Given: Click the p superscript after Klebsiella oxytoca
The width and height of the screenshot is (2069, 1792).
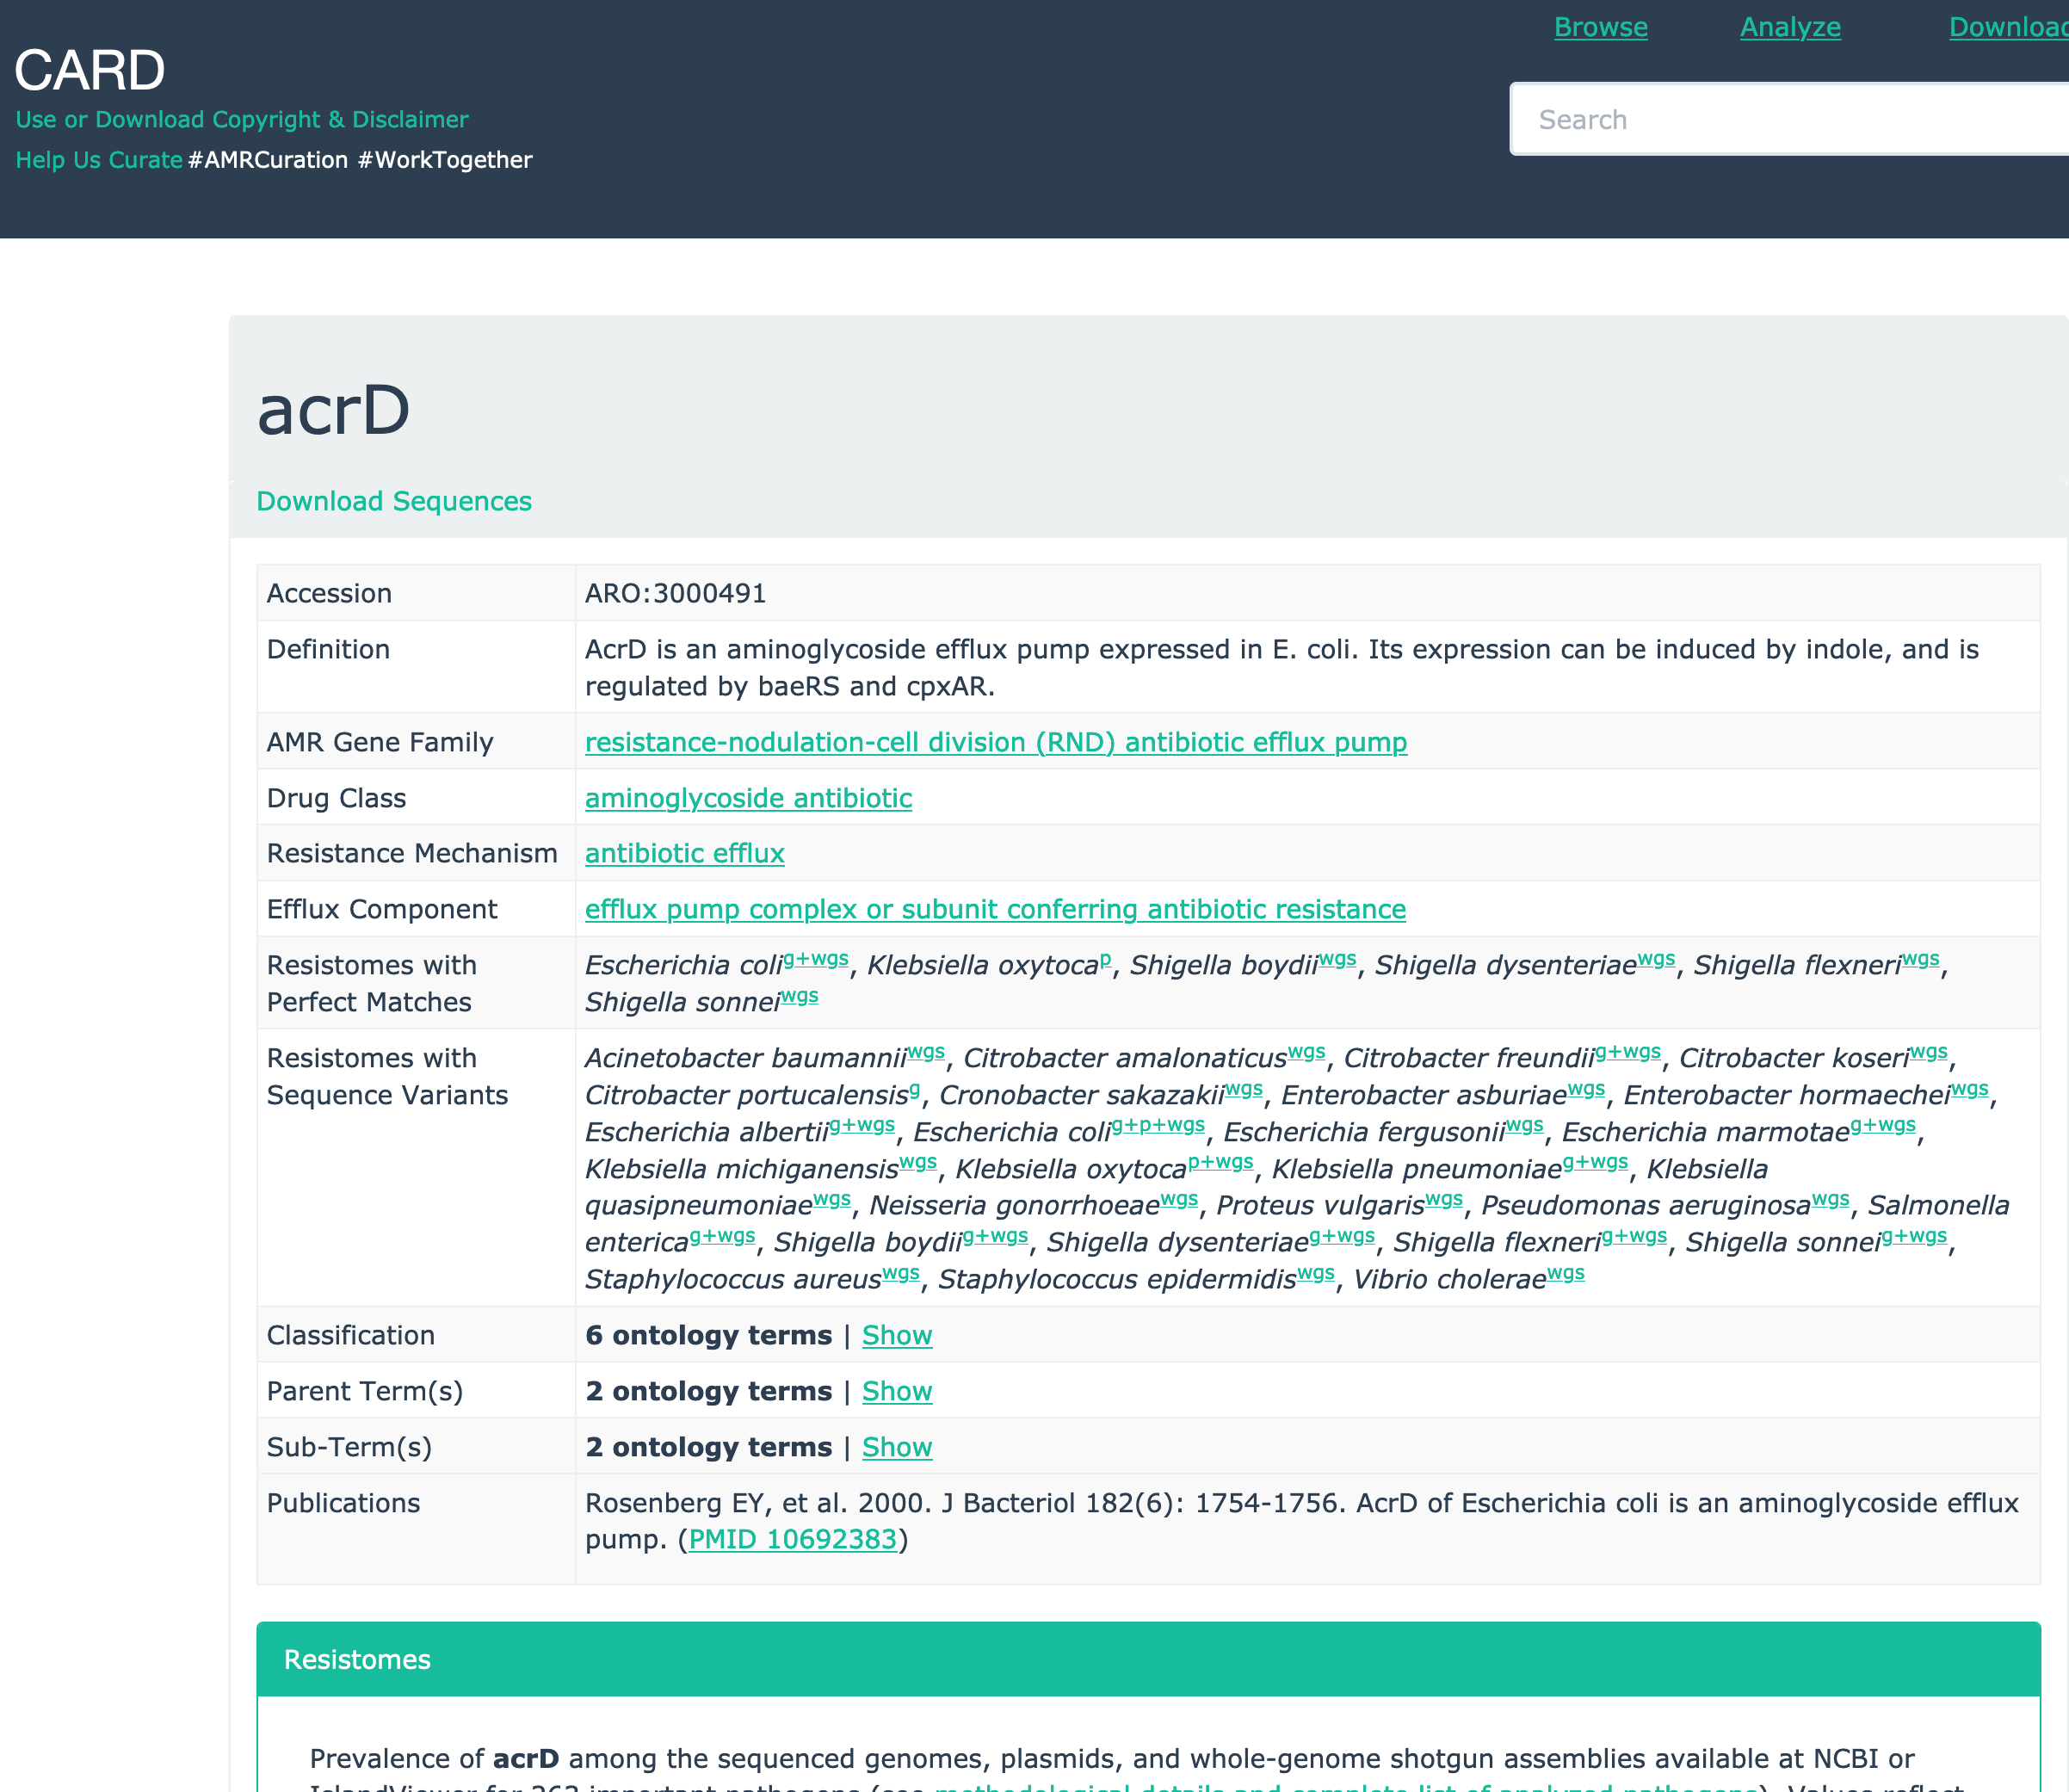Looking at the screenshot, I should tap(1105, 959).
